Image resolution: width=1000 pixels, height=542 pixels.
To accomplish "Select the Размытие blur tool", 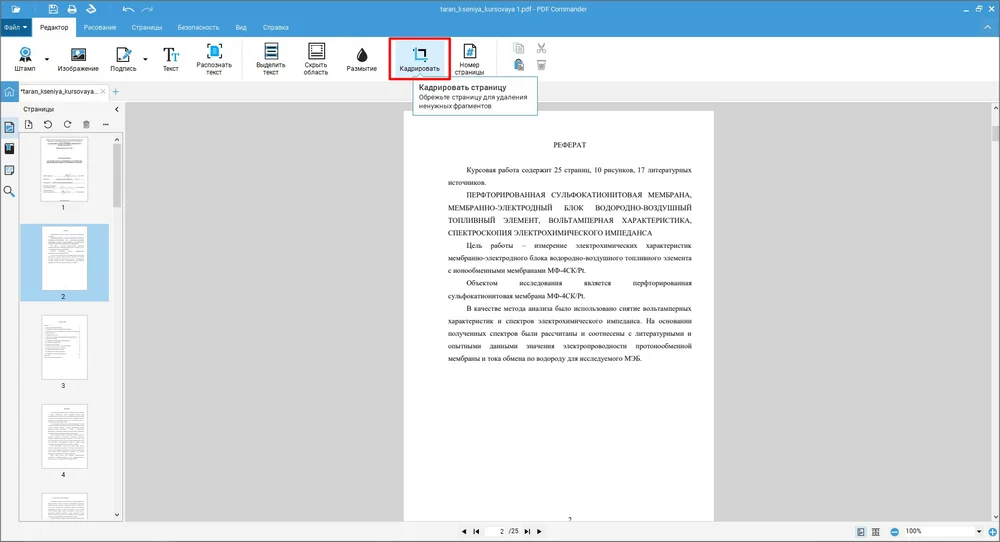I will 362,59.
